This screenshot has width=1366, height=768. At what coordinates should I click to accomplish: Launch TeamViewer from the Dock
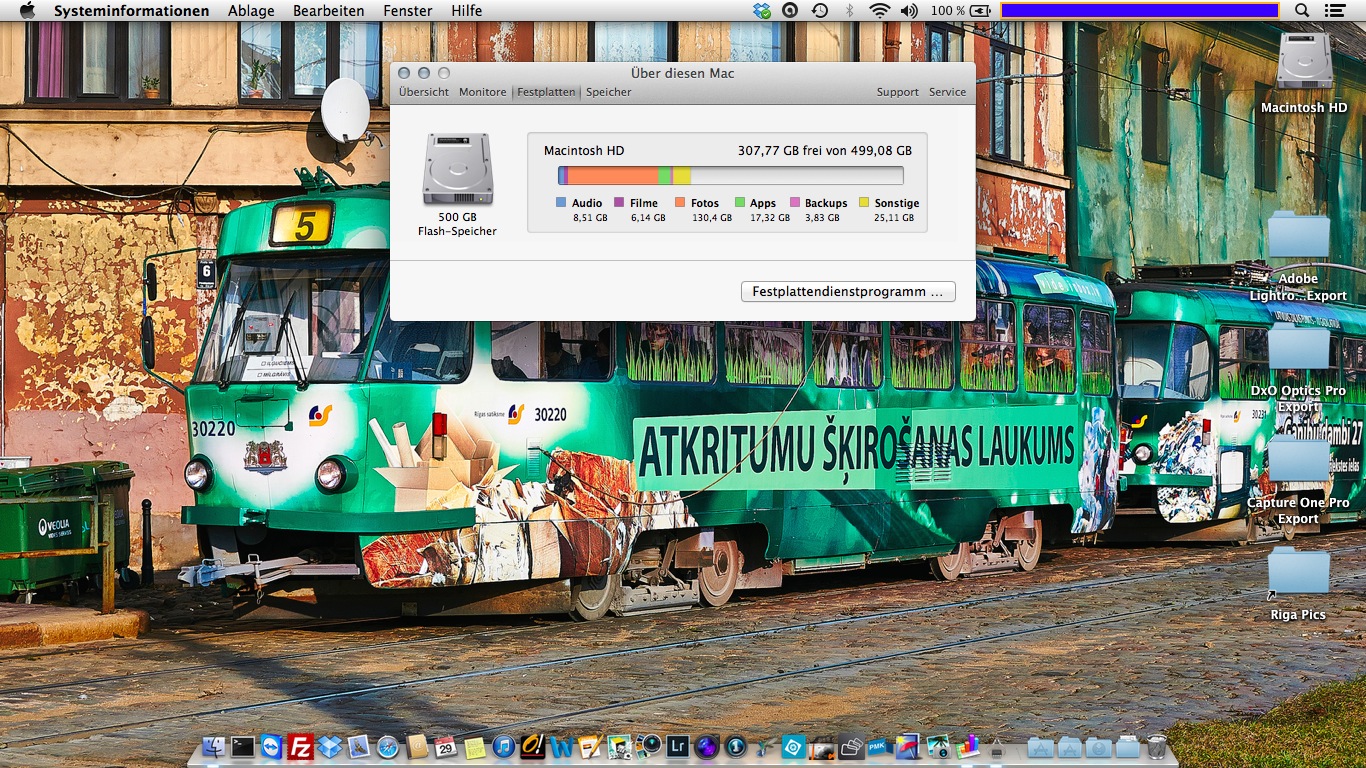pyautogui.click(x=271, y=746)
